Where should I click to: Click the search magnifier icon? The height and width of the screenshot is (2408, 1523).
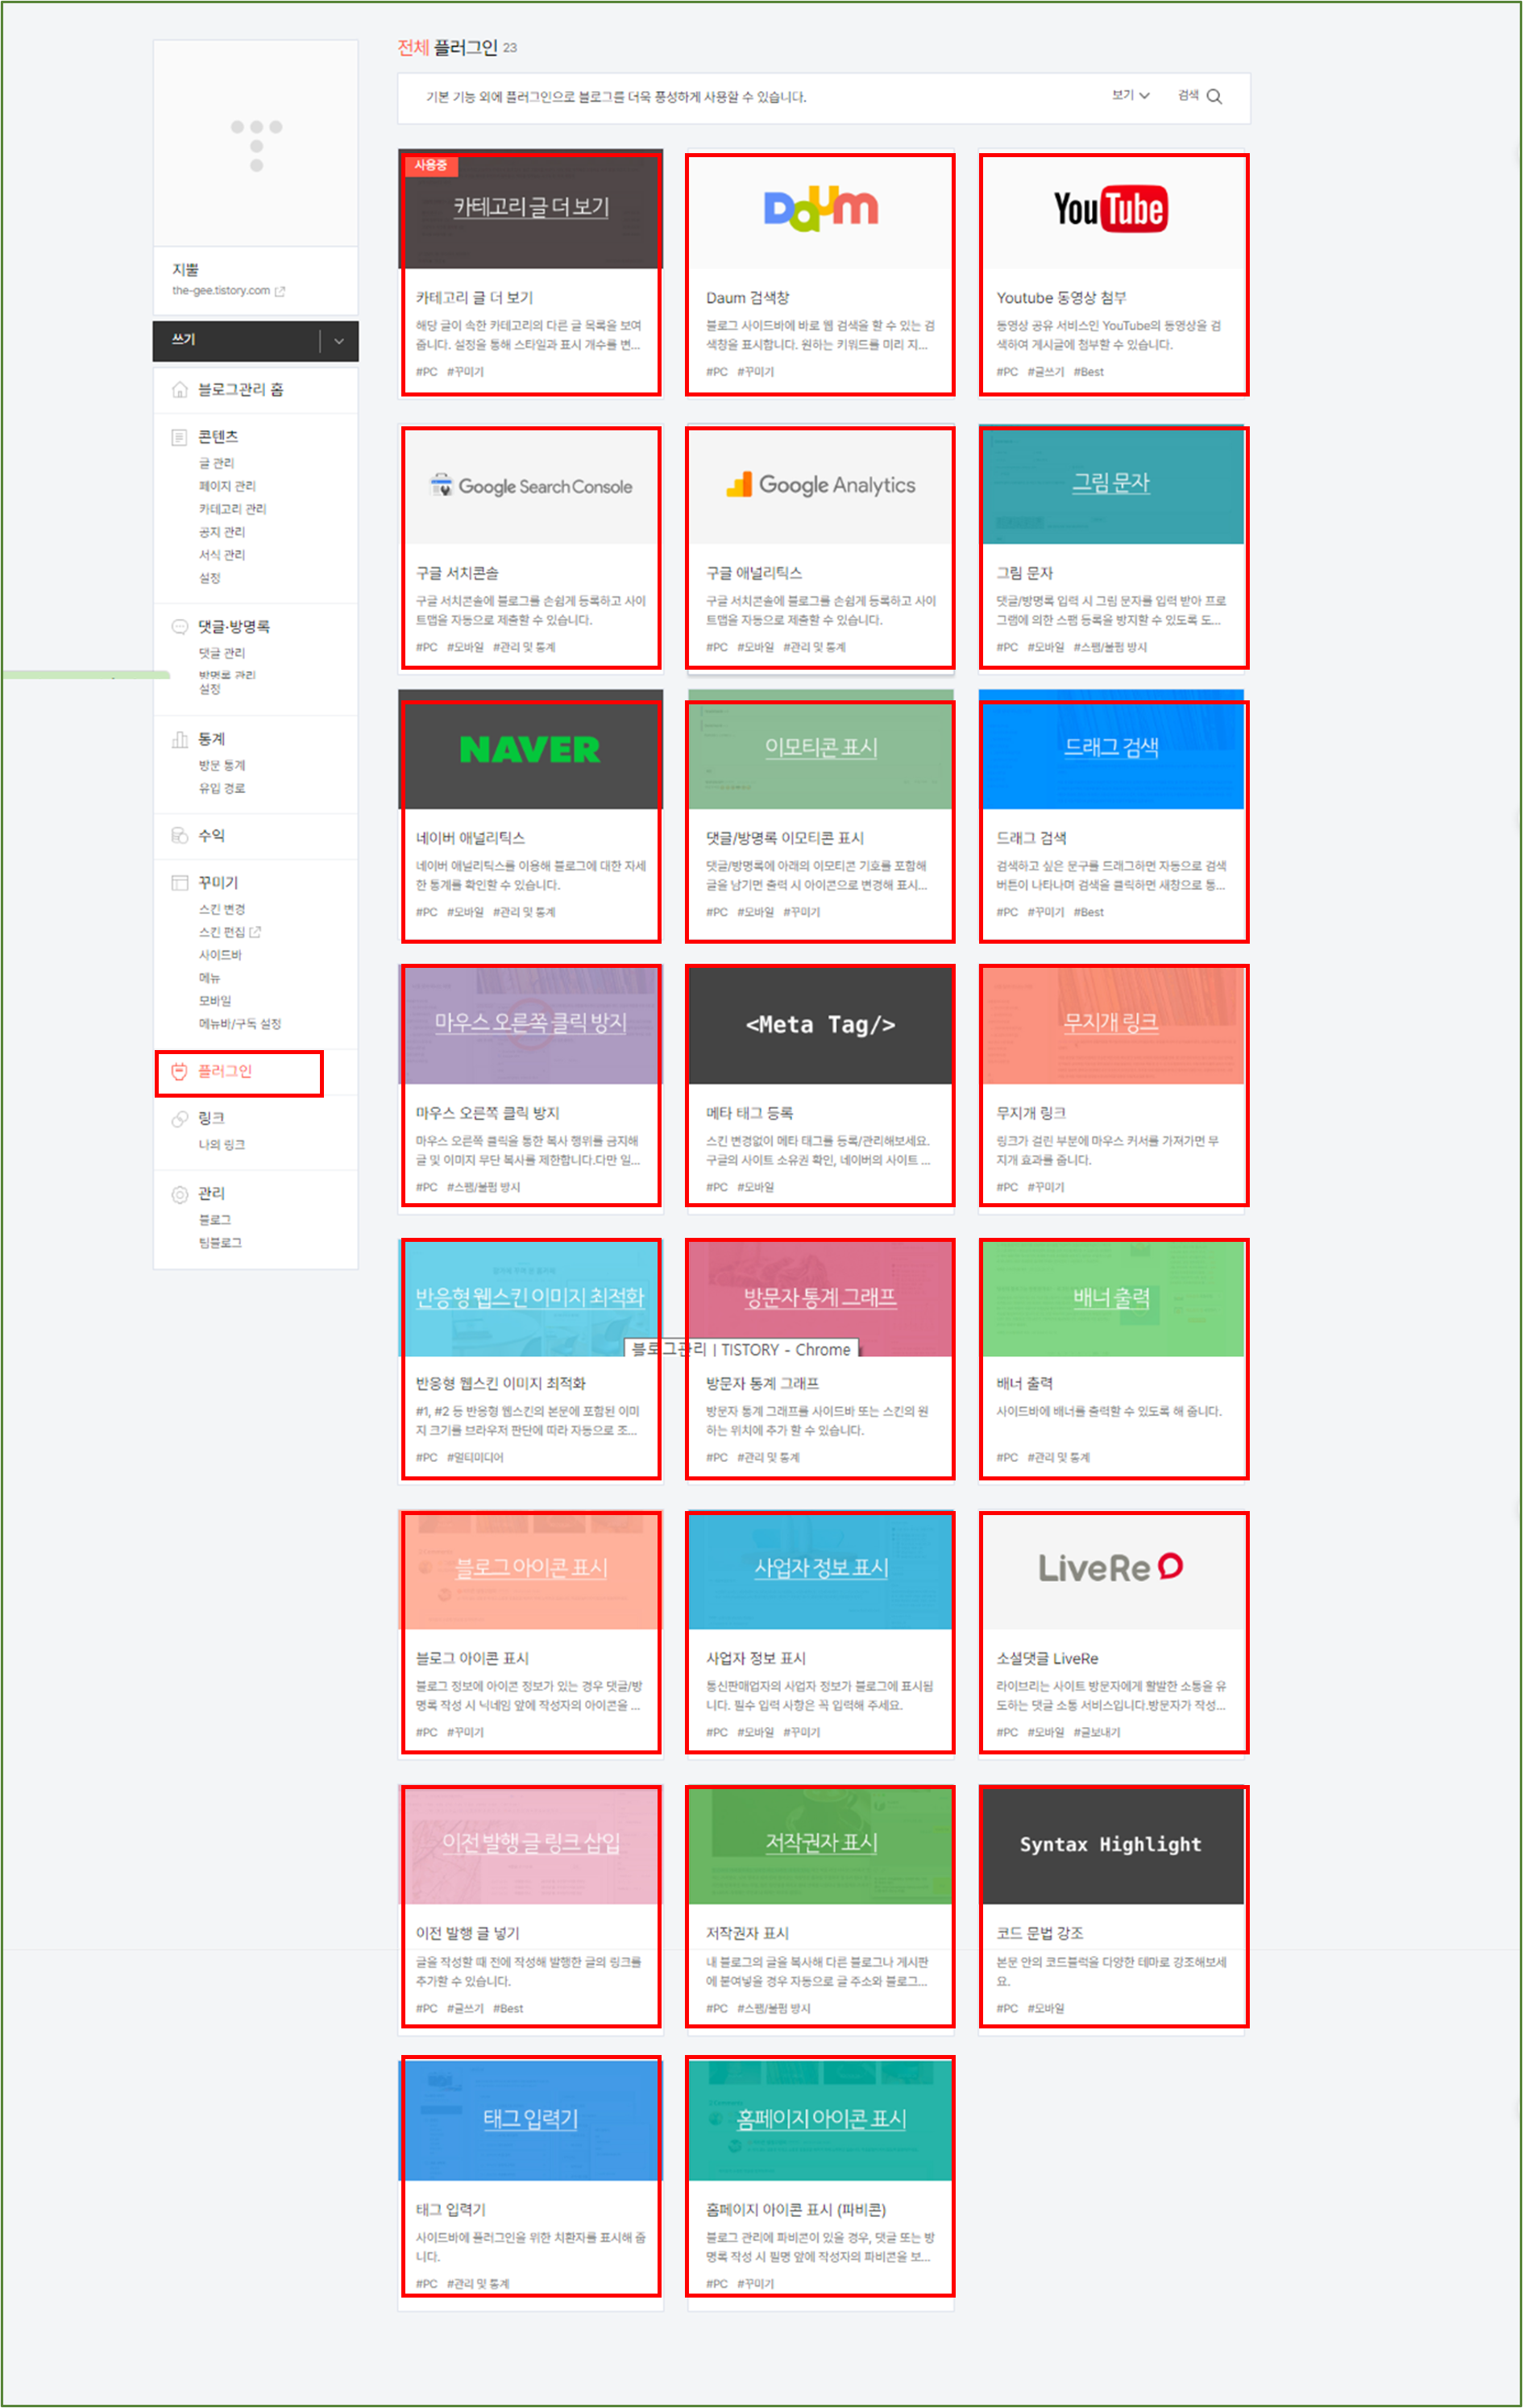(1214, 97)
